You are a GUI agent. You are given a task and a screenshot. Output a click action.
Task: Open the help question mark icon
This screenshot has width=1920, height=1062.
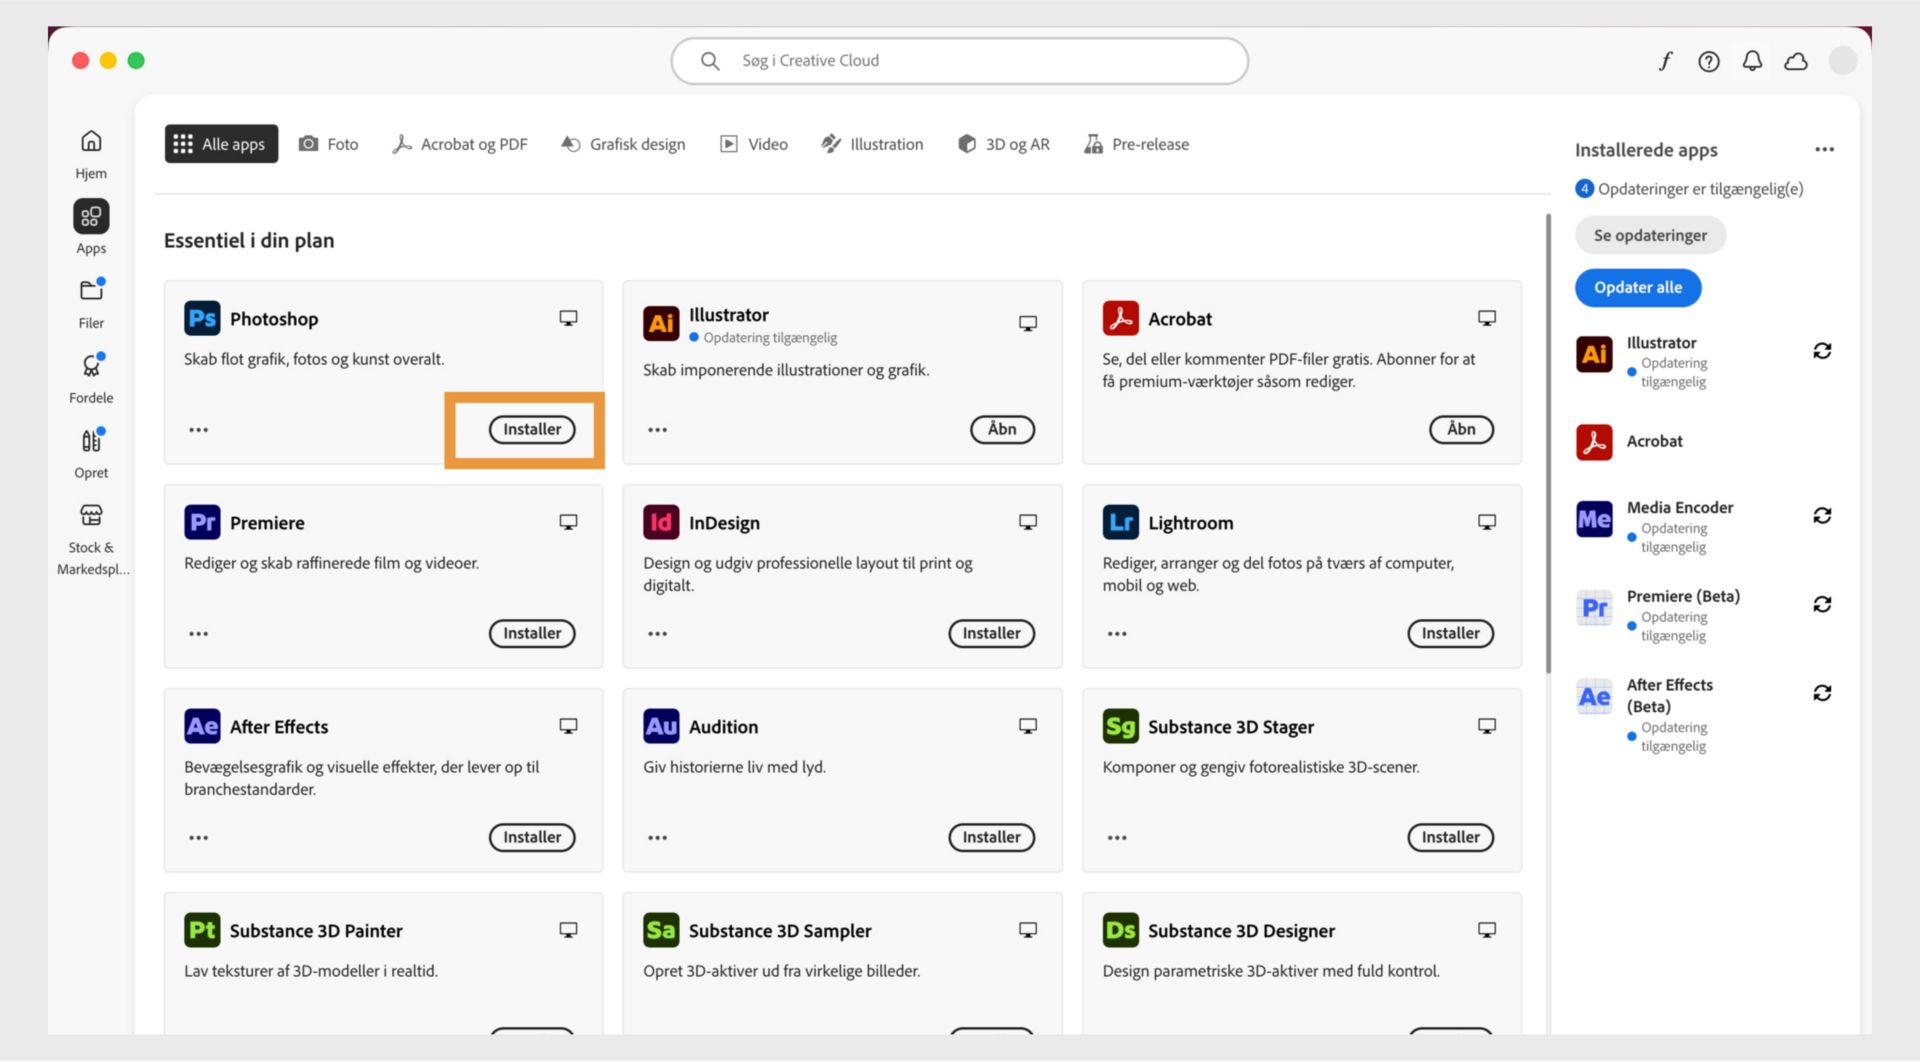tap(1709, 62)
